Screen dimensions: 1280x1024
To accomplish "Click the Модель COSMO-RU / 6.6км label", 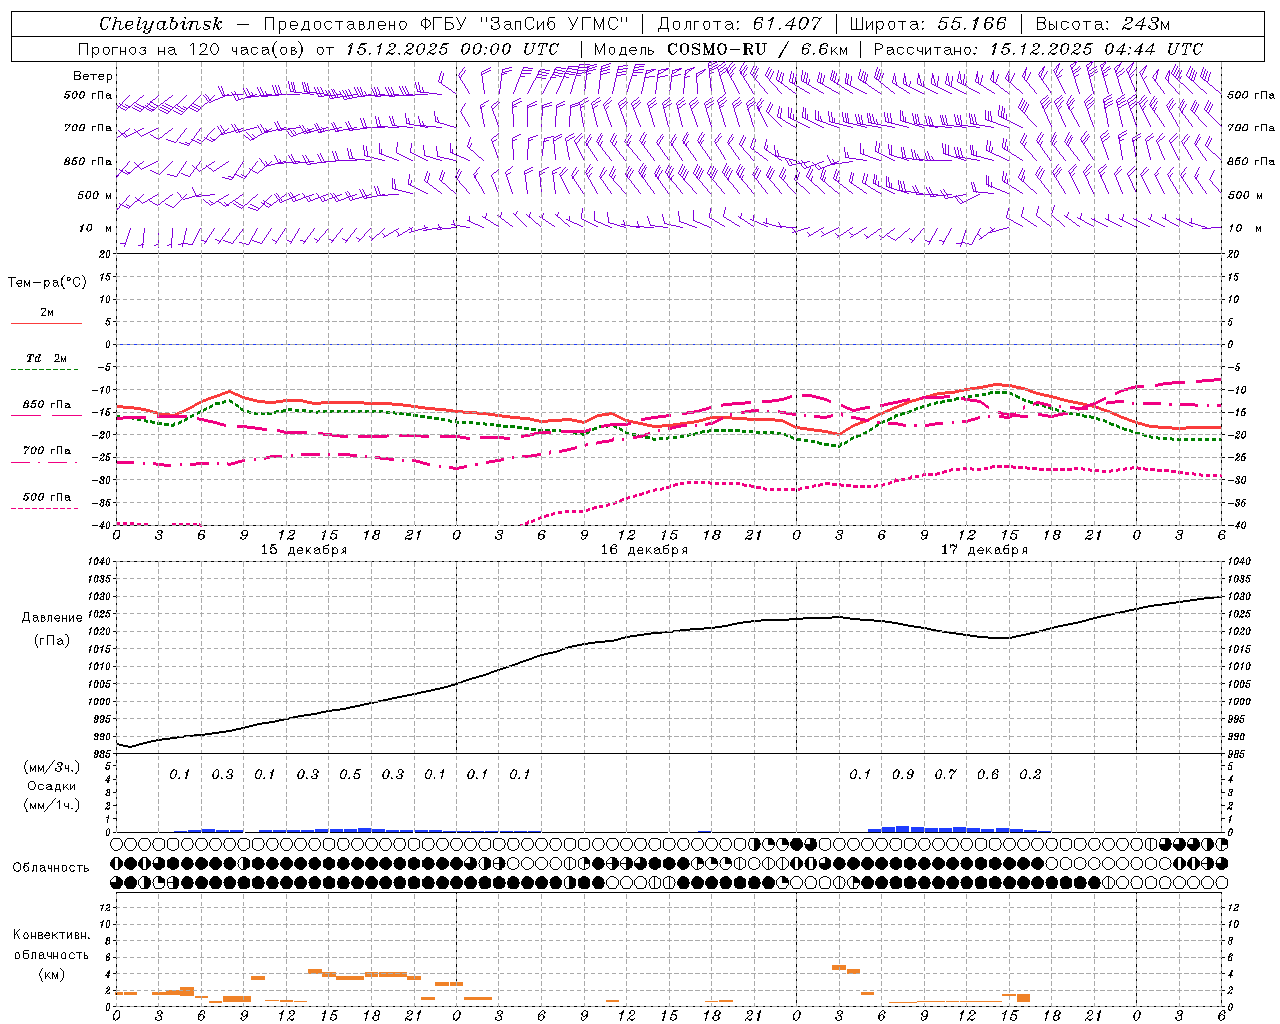I will coord(721,49).
